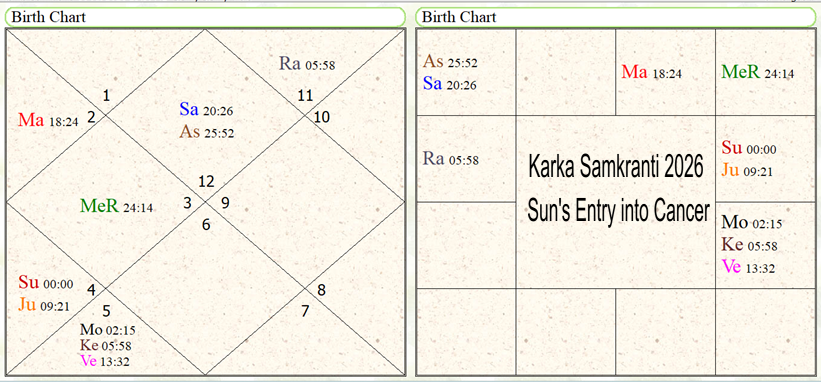
Task: Click house number 12 in diamond chart
Action: (x=207, y=182)
